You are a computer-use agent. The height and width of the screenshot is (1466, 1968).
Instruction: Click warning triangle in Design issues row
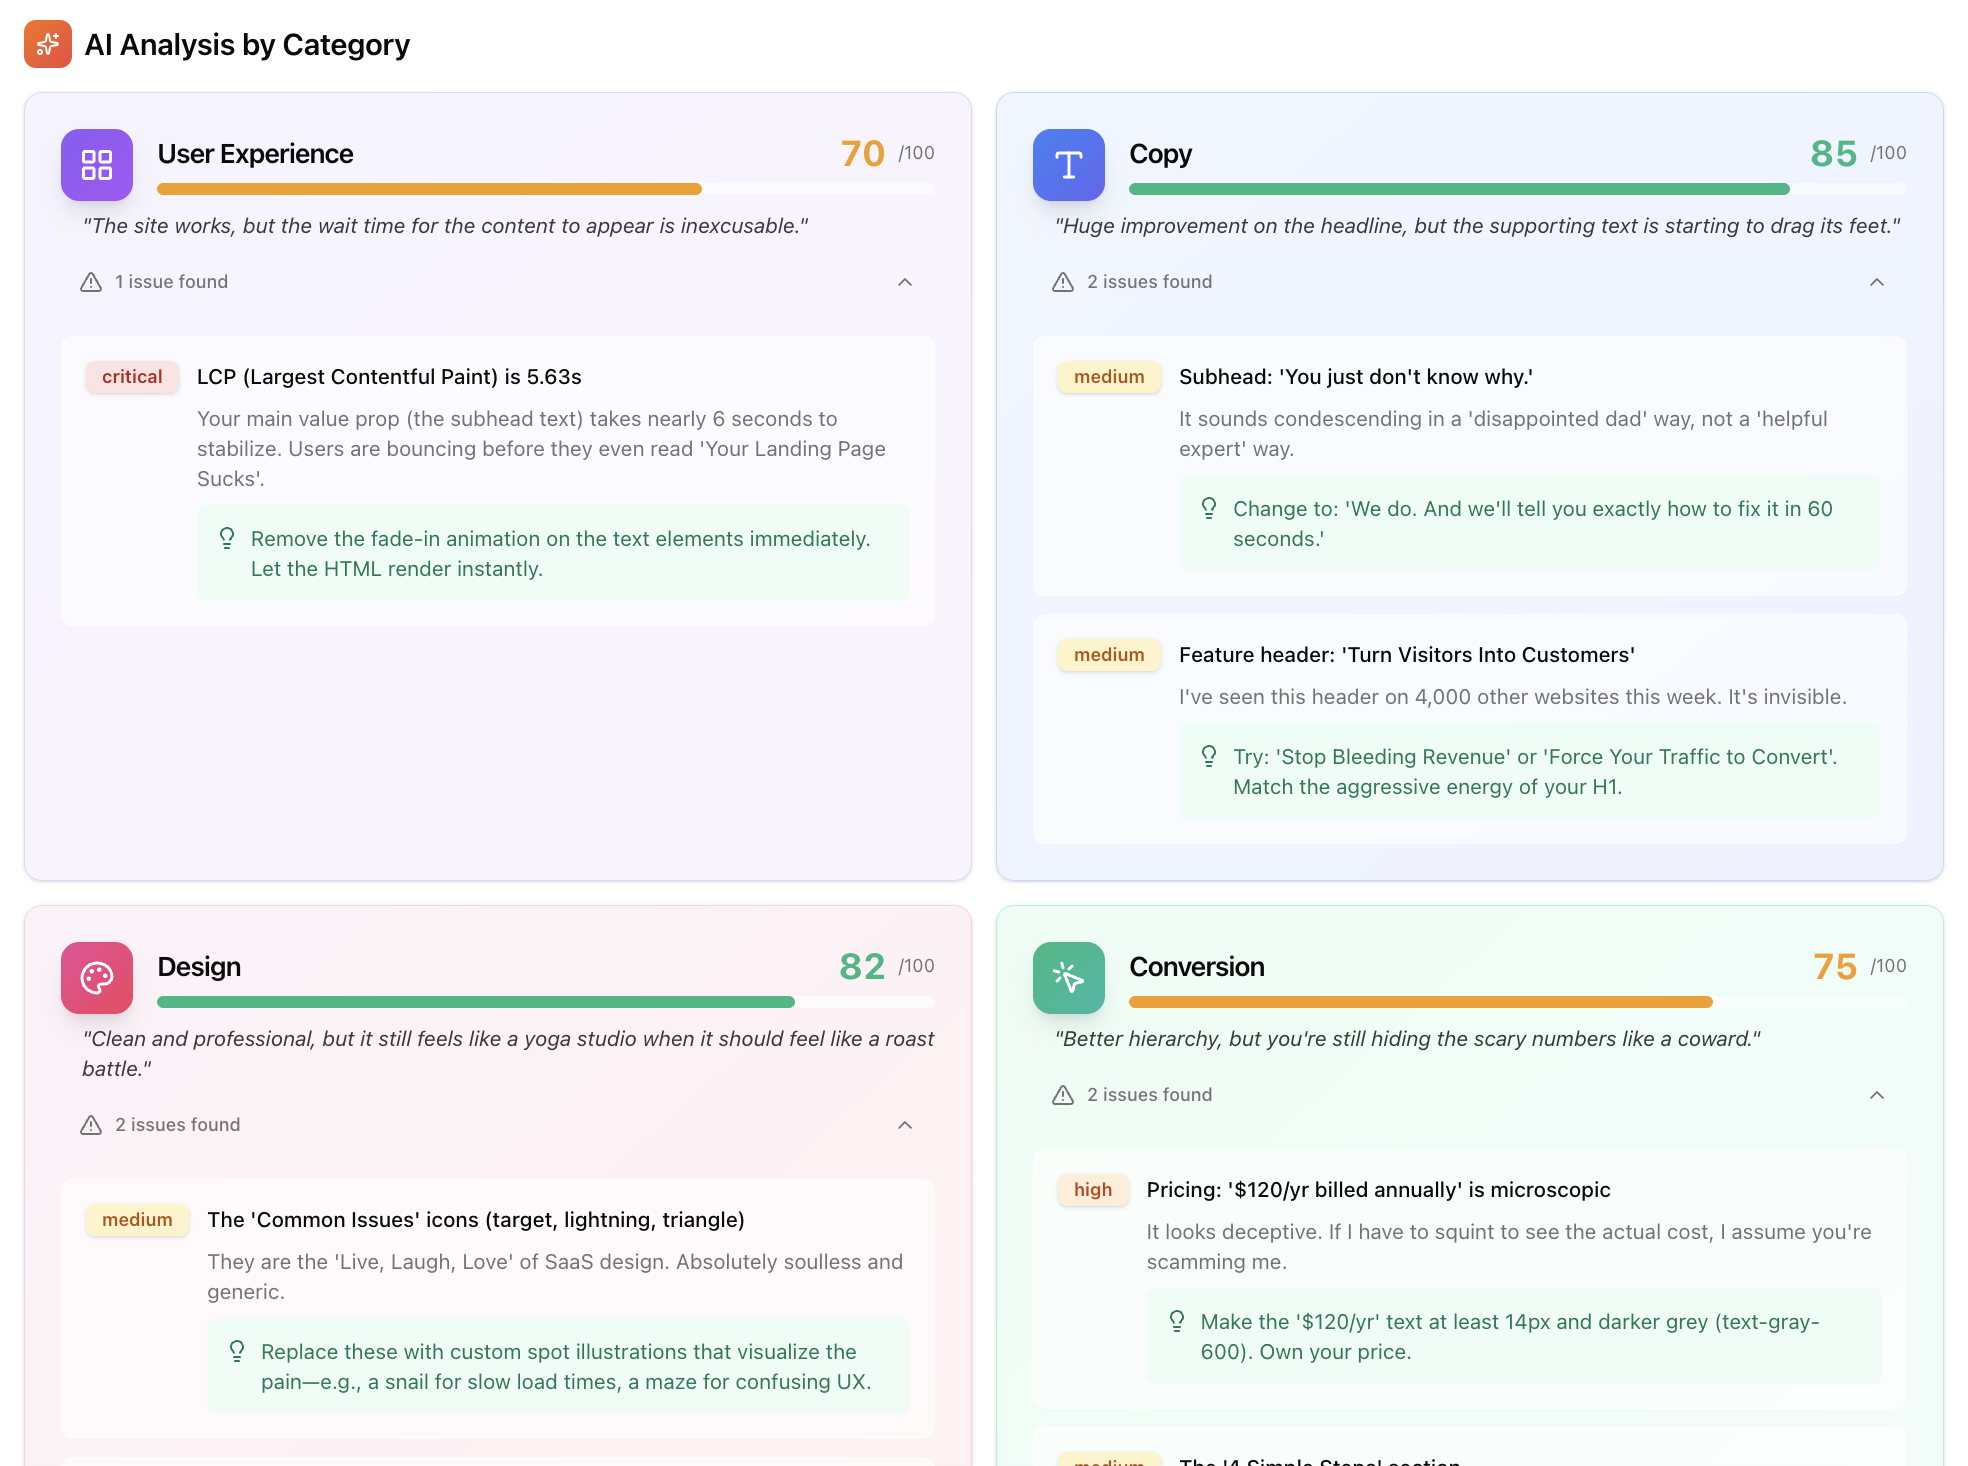coord(91,1125)
